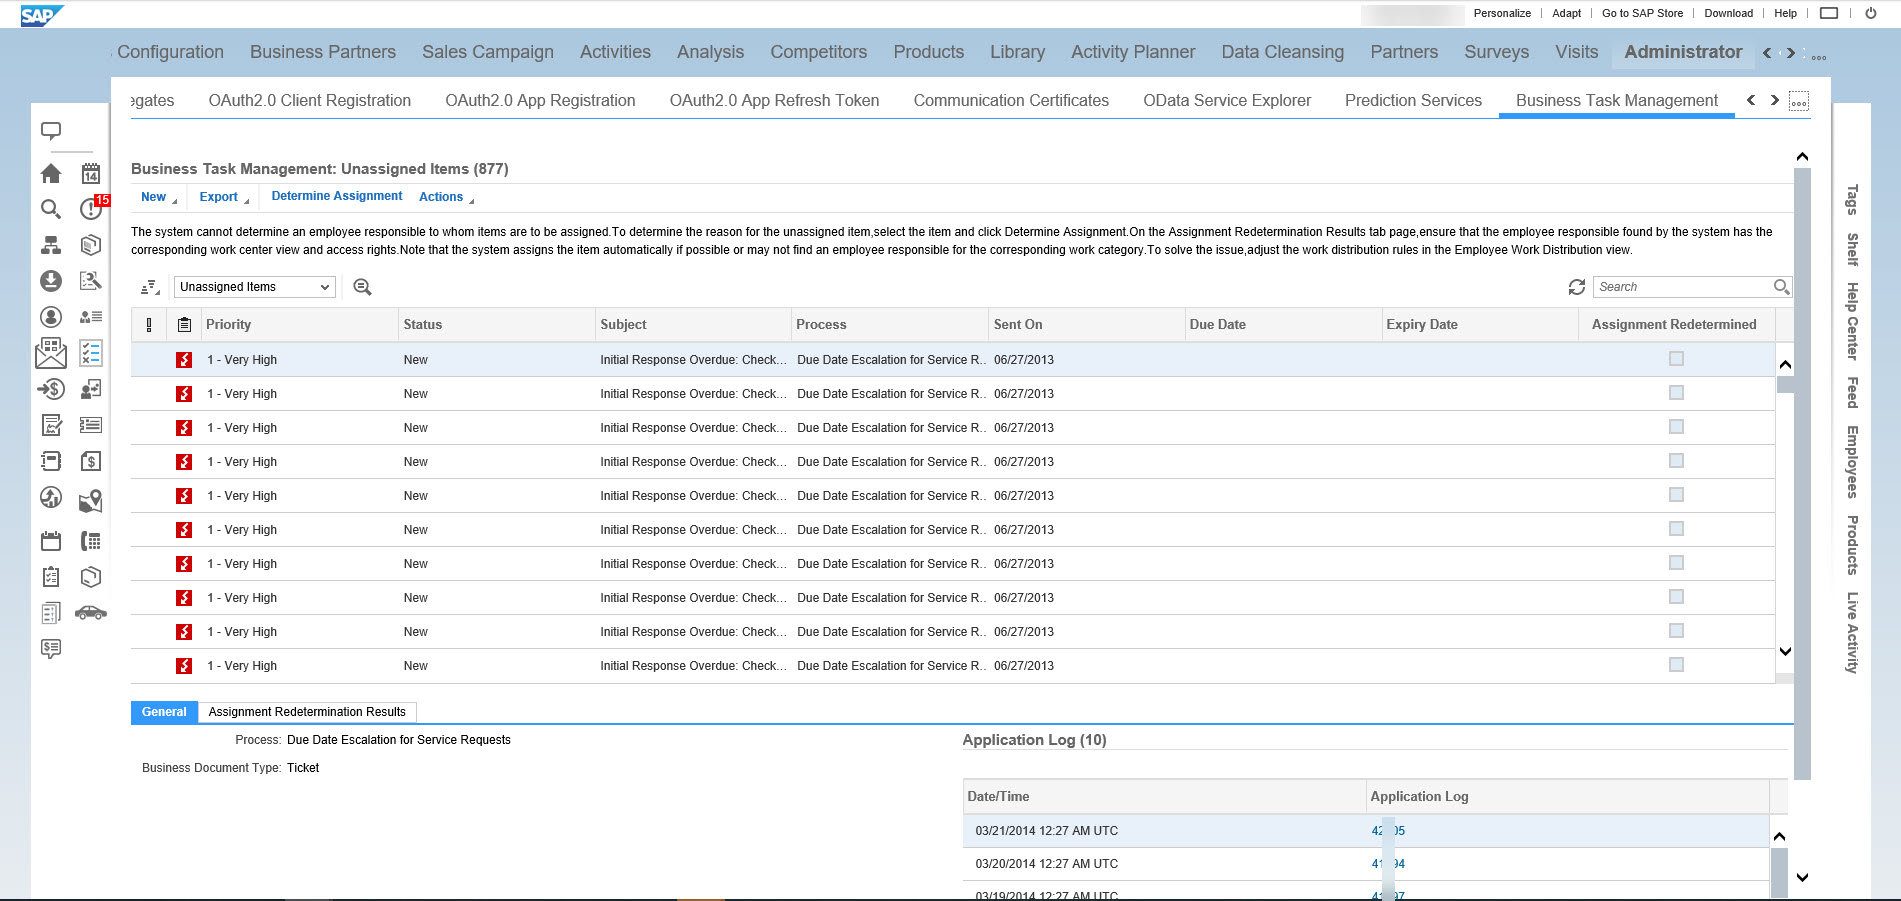Click the search field's magnifier icon

[x=1781, y=287]
